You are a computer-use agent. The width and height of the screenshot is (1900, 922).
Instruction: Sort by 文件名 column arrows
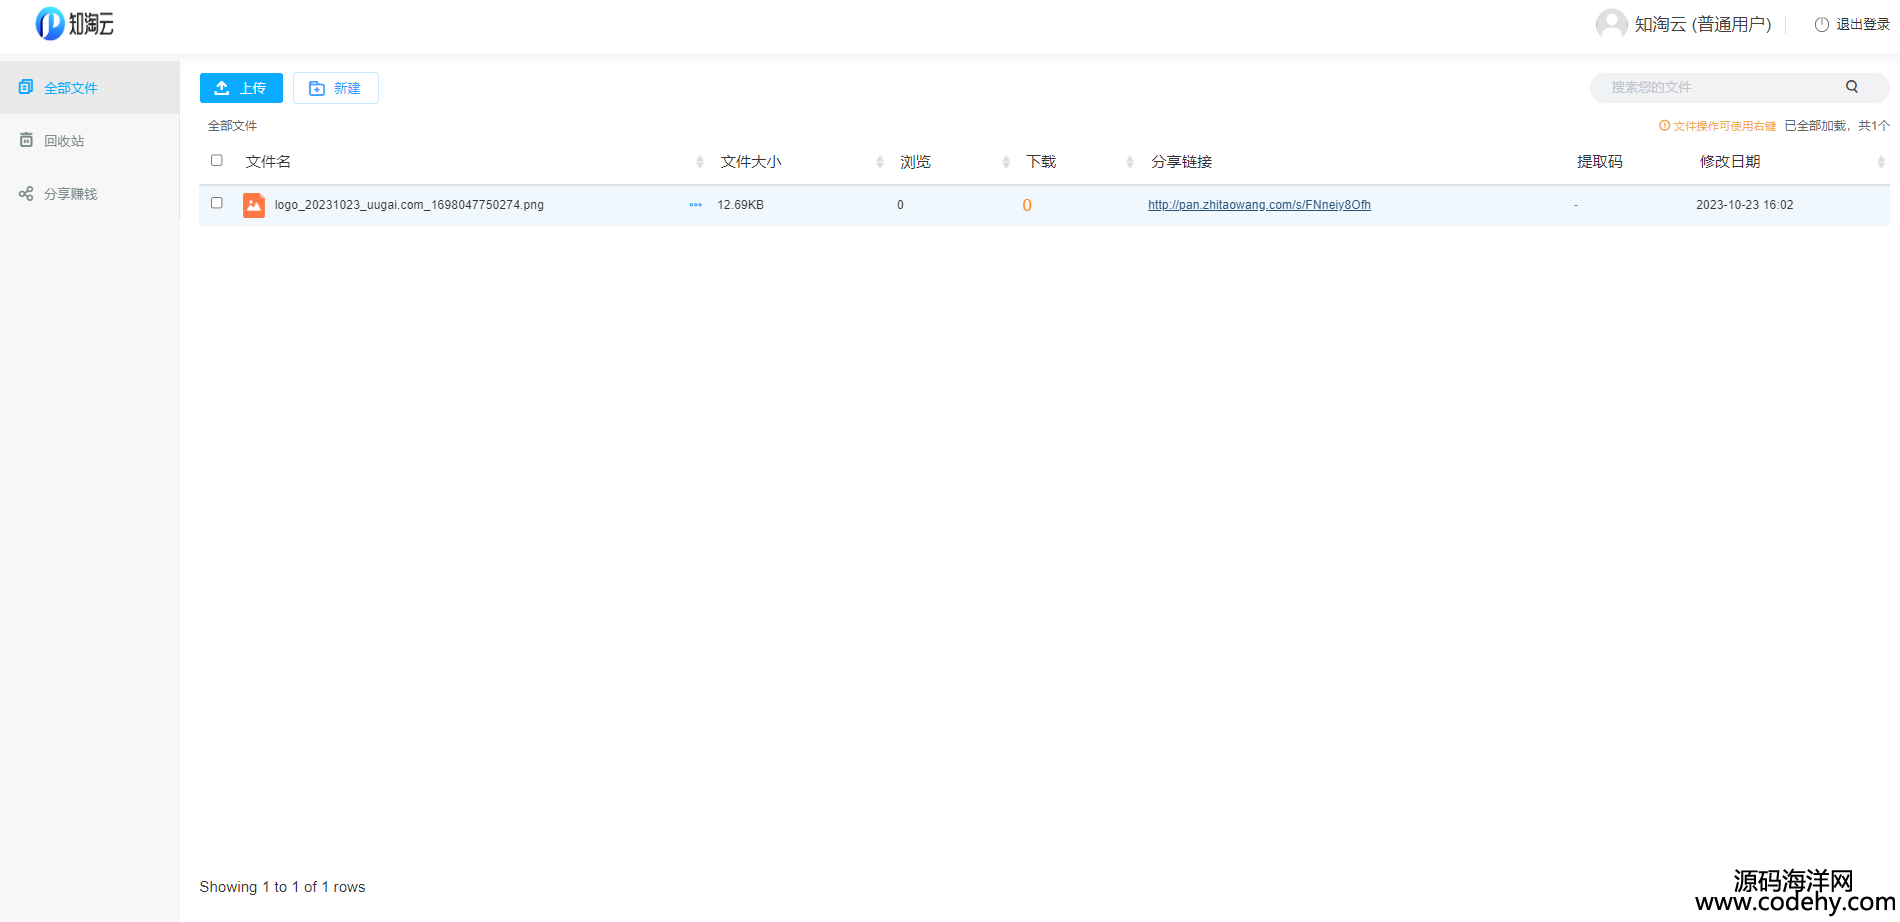(x=700, y=162)
